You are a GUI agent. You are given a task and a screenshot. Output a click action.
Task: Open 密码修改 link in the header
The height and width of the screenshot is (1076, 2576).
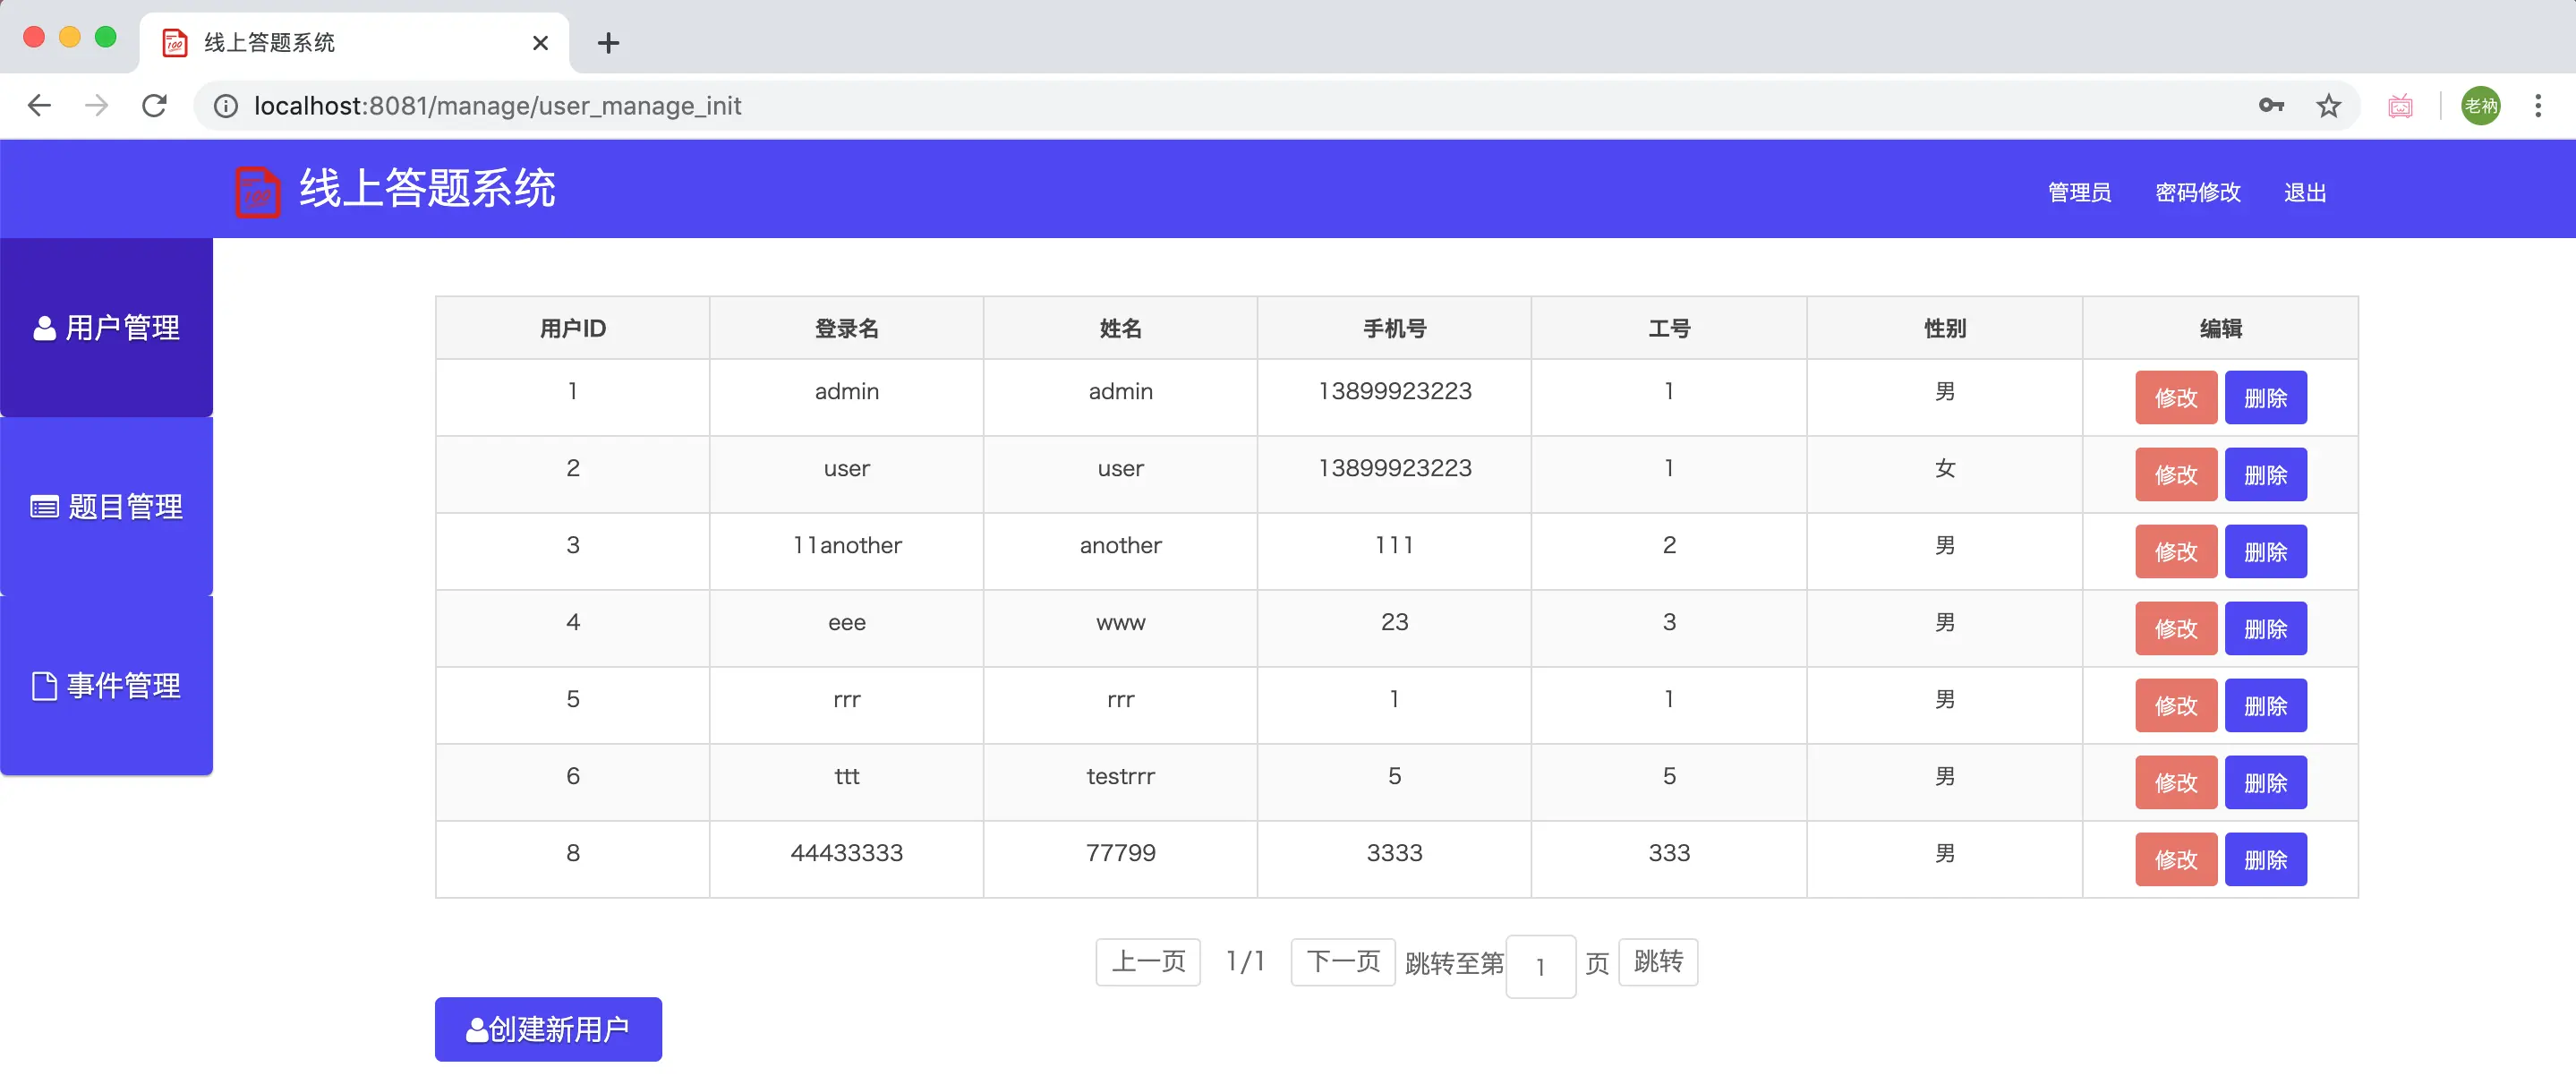tap(2197, 192)
